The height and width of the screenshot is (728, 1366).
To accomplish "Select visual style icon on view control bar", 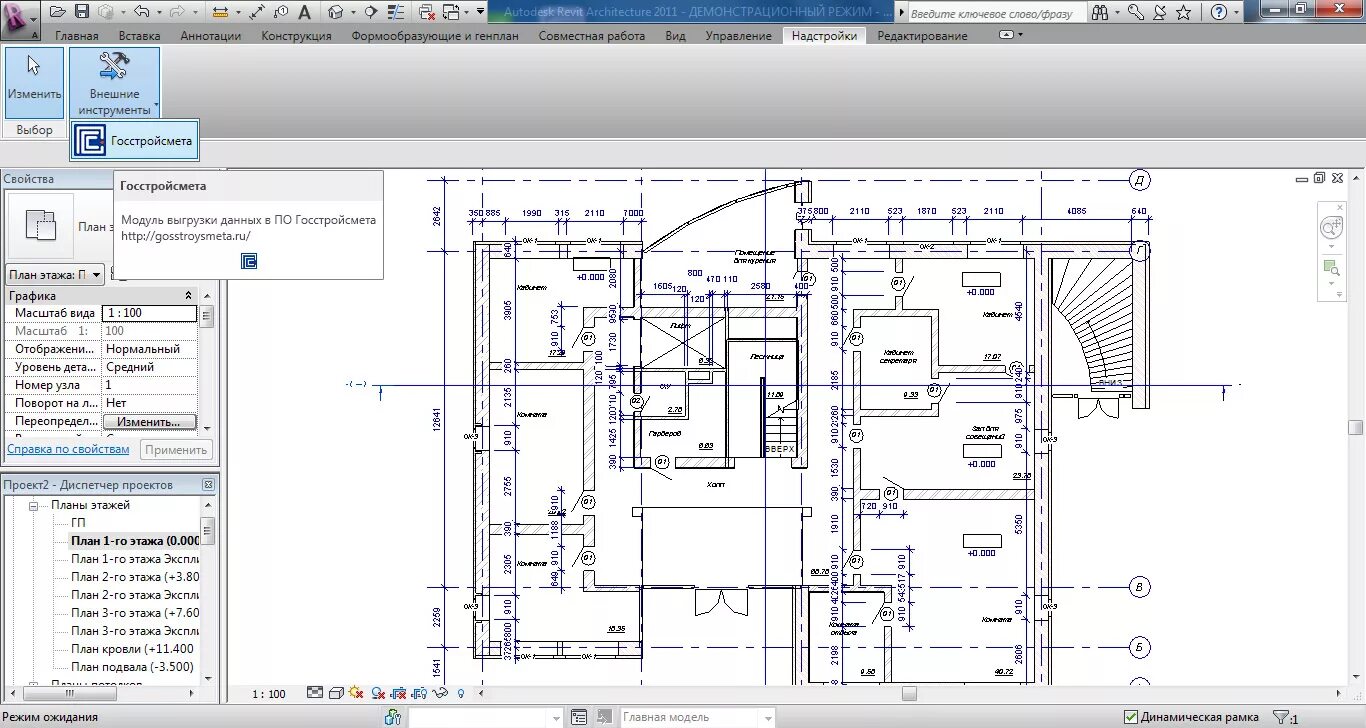I will tap(337, 692).
